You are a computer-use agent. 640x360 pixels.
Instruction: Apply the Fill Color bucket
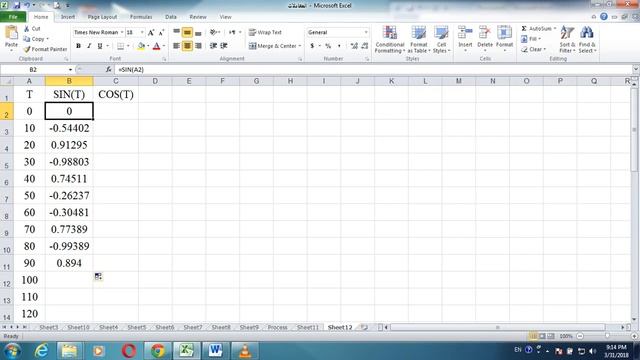141,46
